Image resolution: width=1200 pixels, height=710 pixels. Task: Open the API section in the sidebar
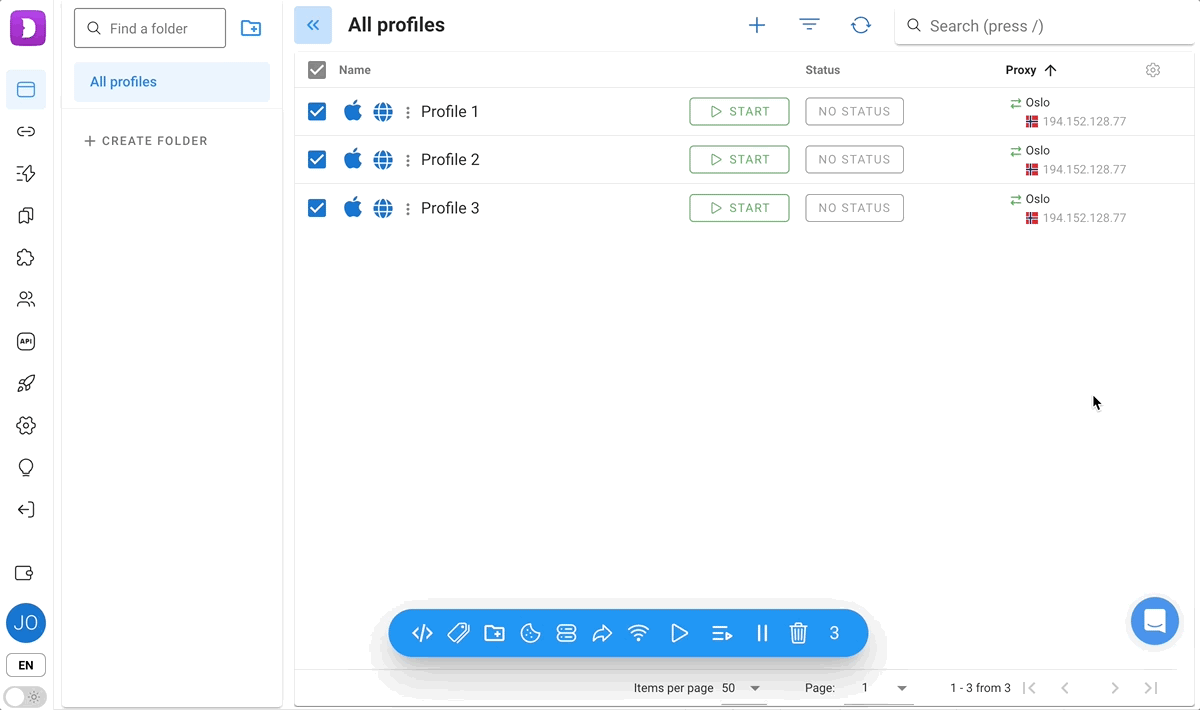[x=26, y=341]
